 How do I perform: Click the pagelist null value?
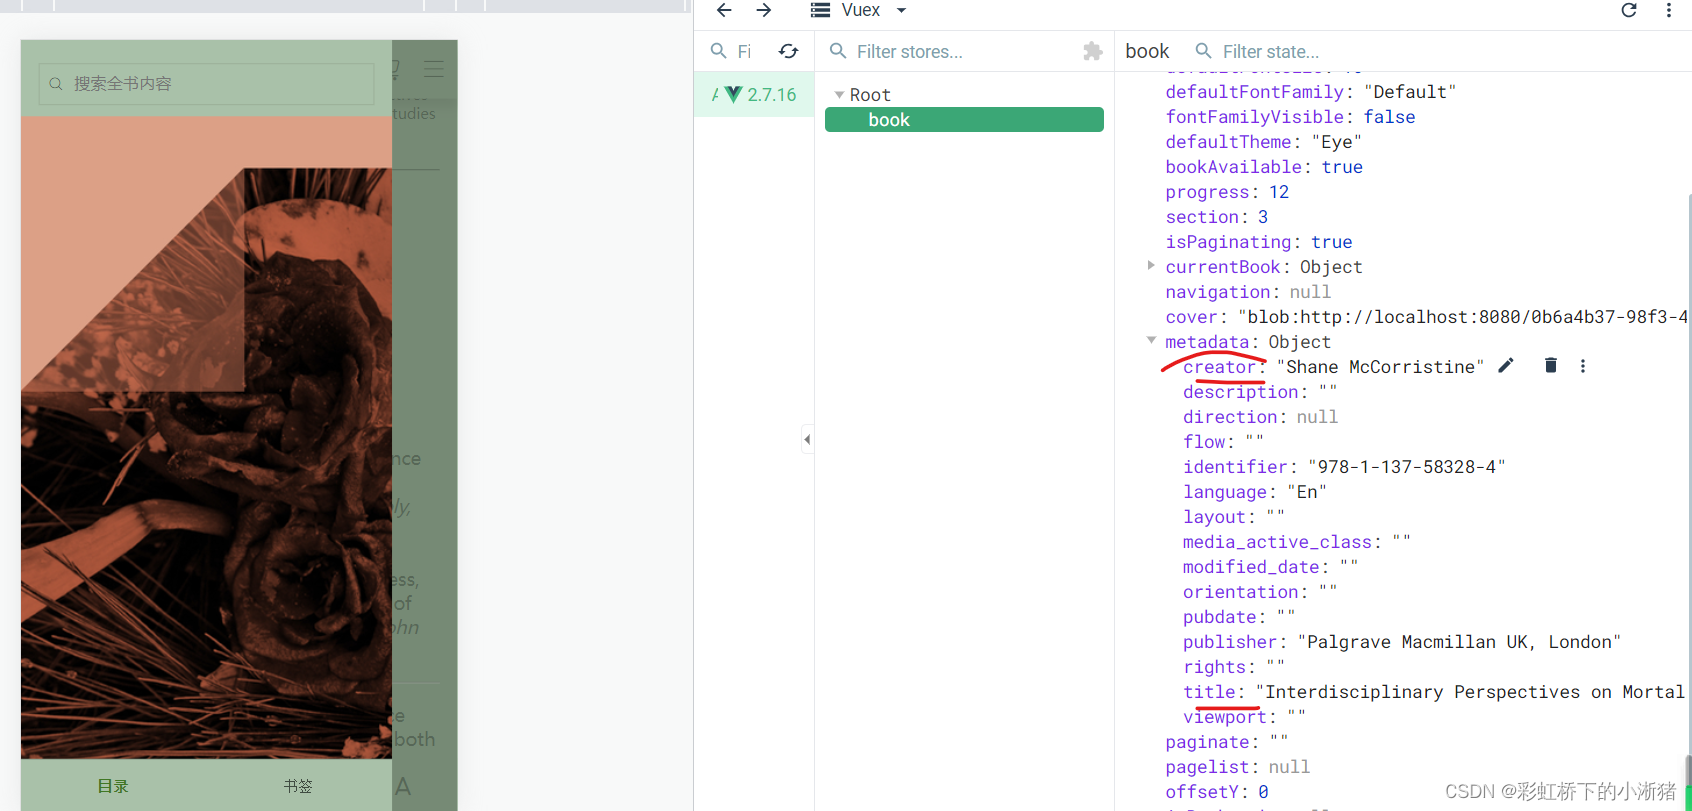tap(1289, 767)
